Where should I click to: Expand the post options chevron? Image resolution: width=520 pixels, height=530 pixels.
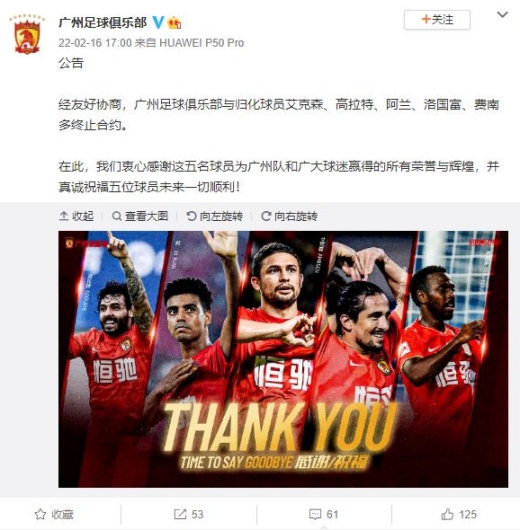click(502, 15)
